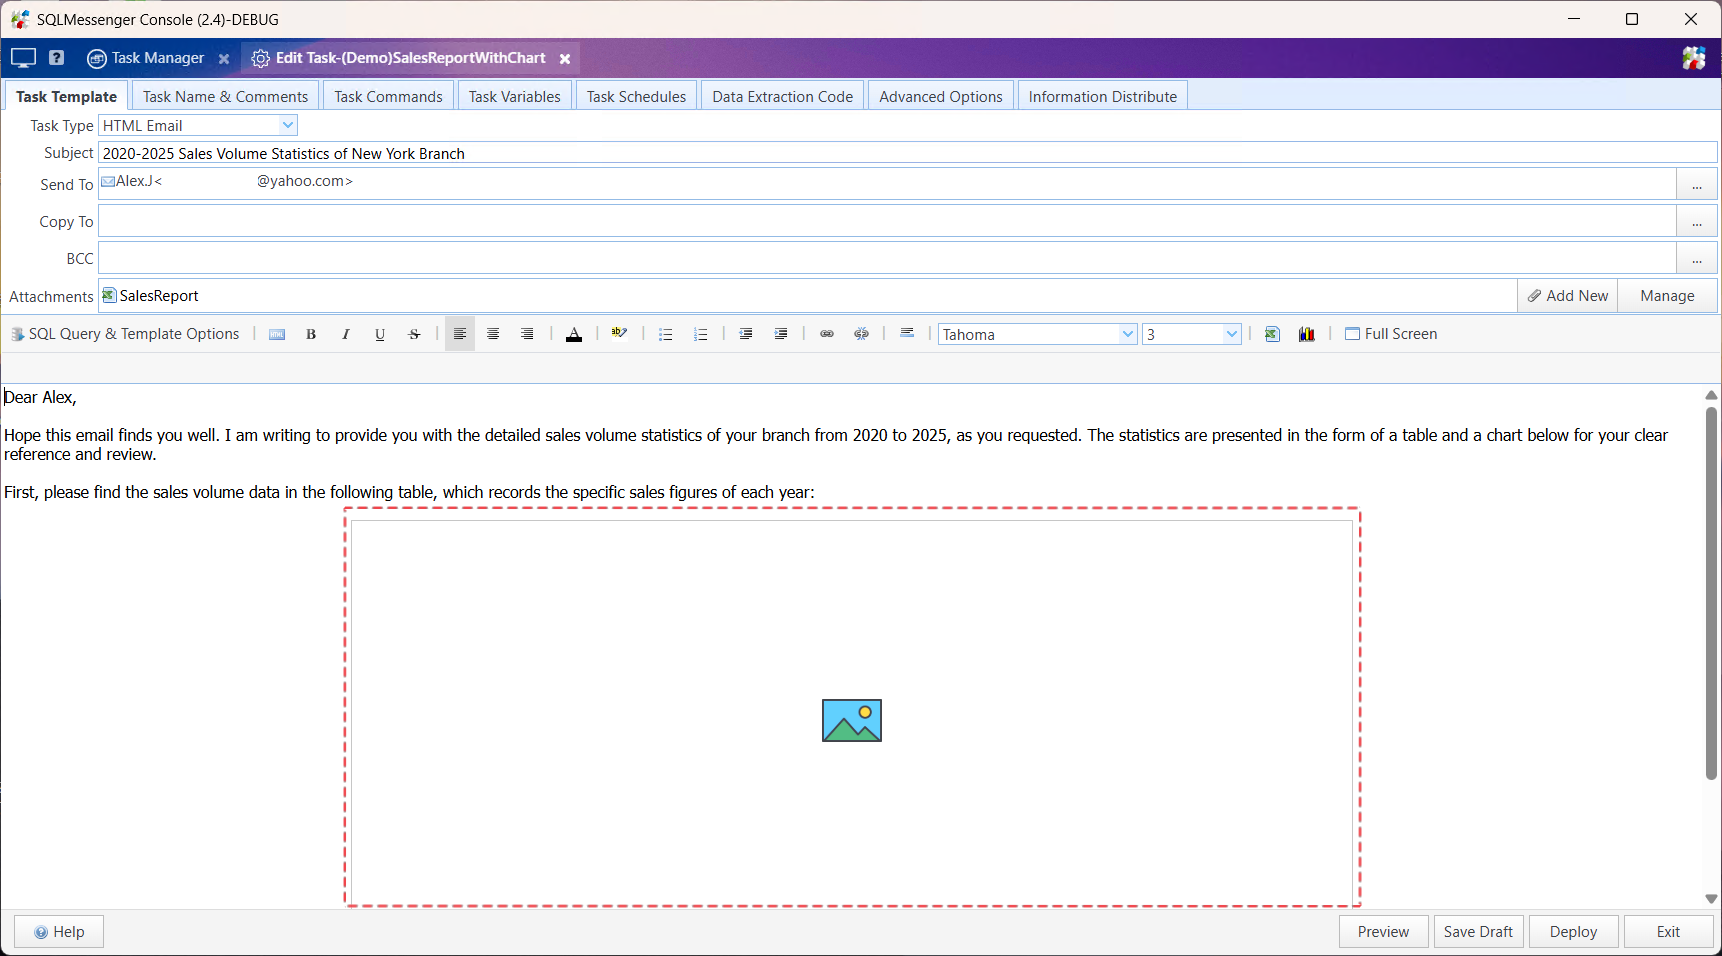Toggle Full Screen editor mode
Screen dimensions: 1722x956
tap(1390, 334)
